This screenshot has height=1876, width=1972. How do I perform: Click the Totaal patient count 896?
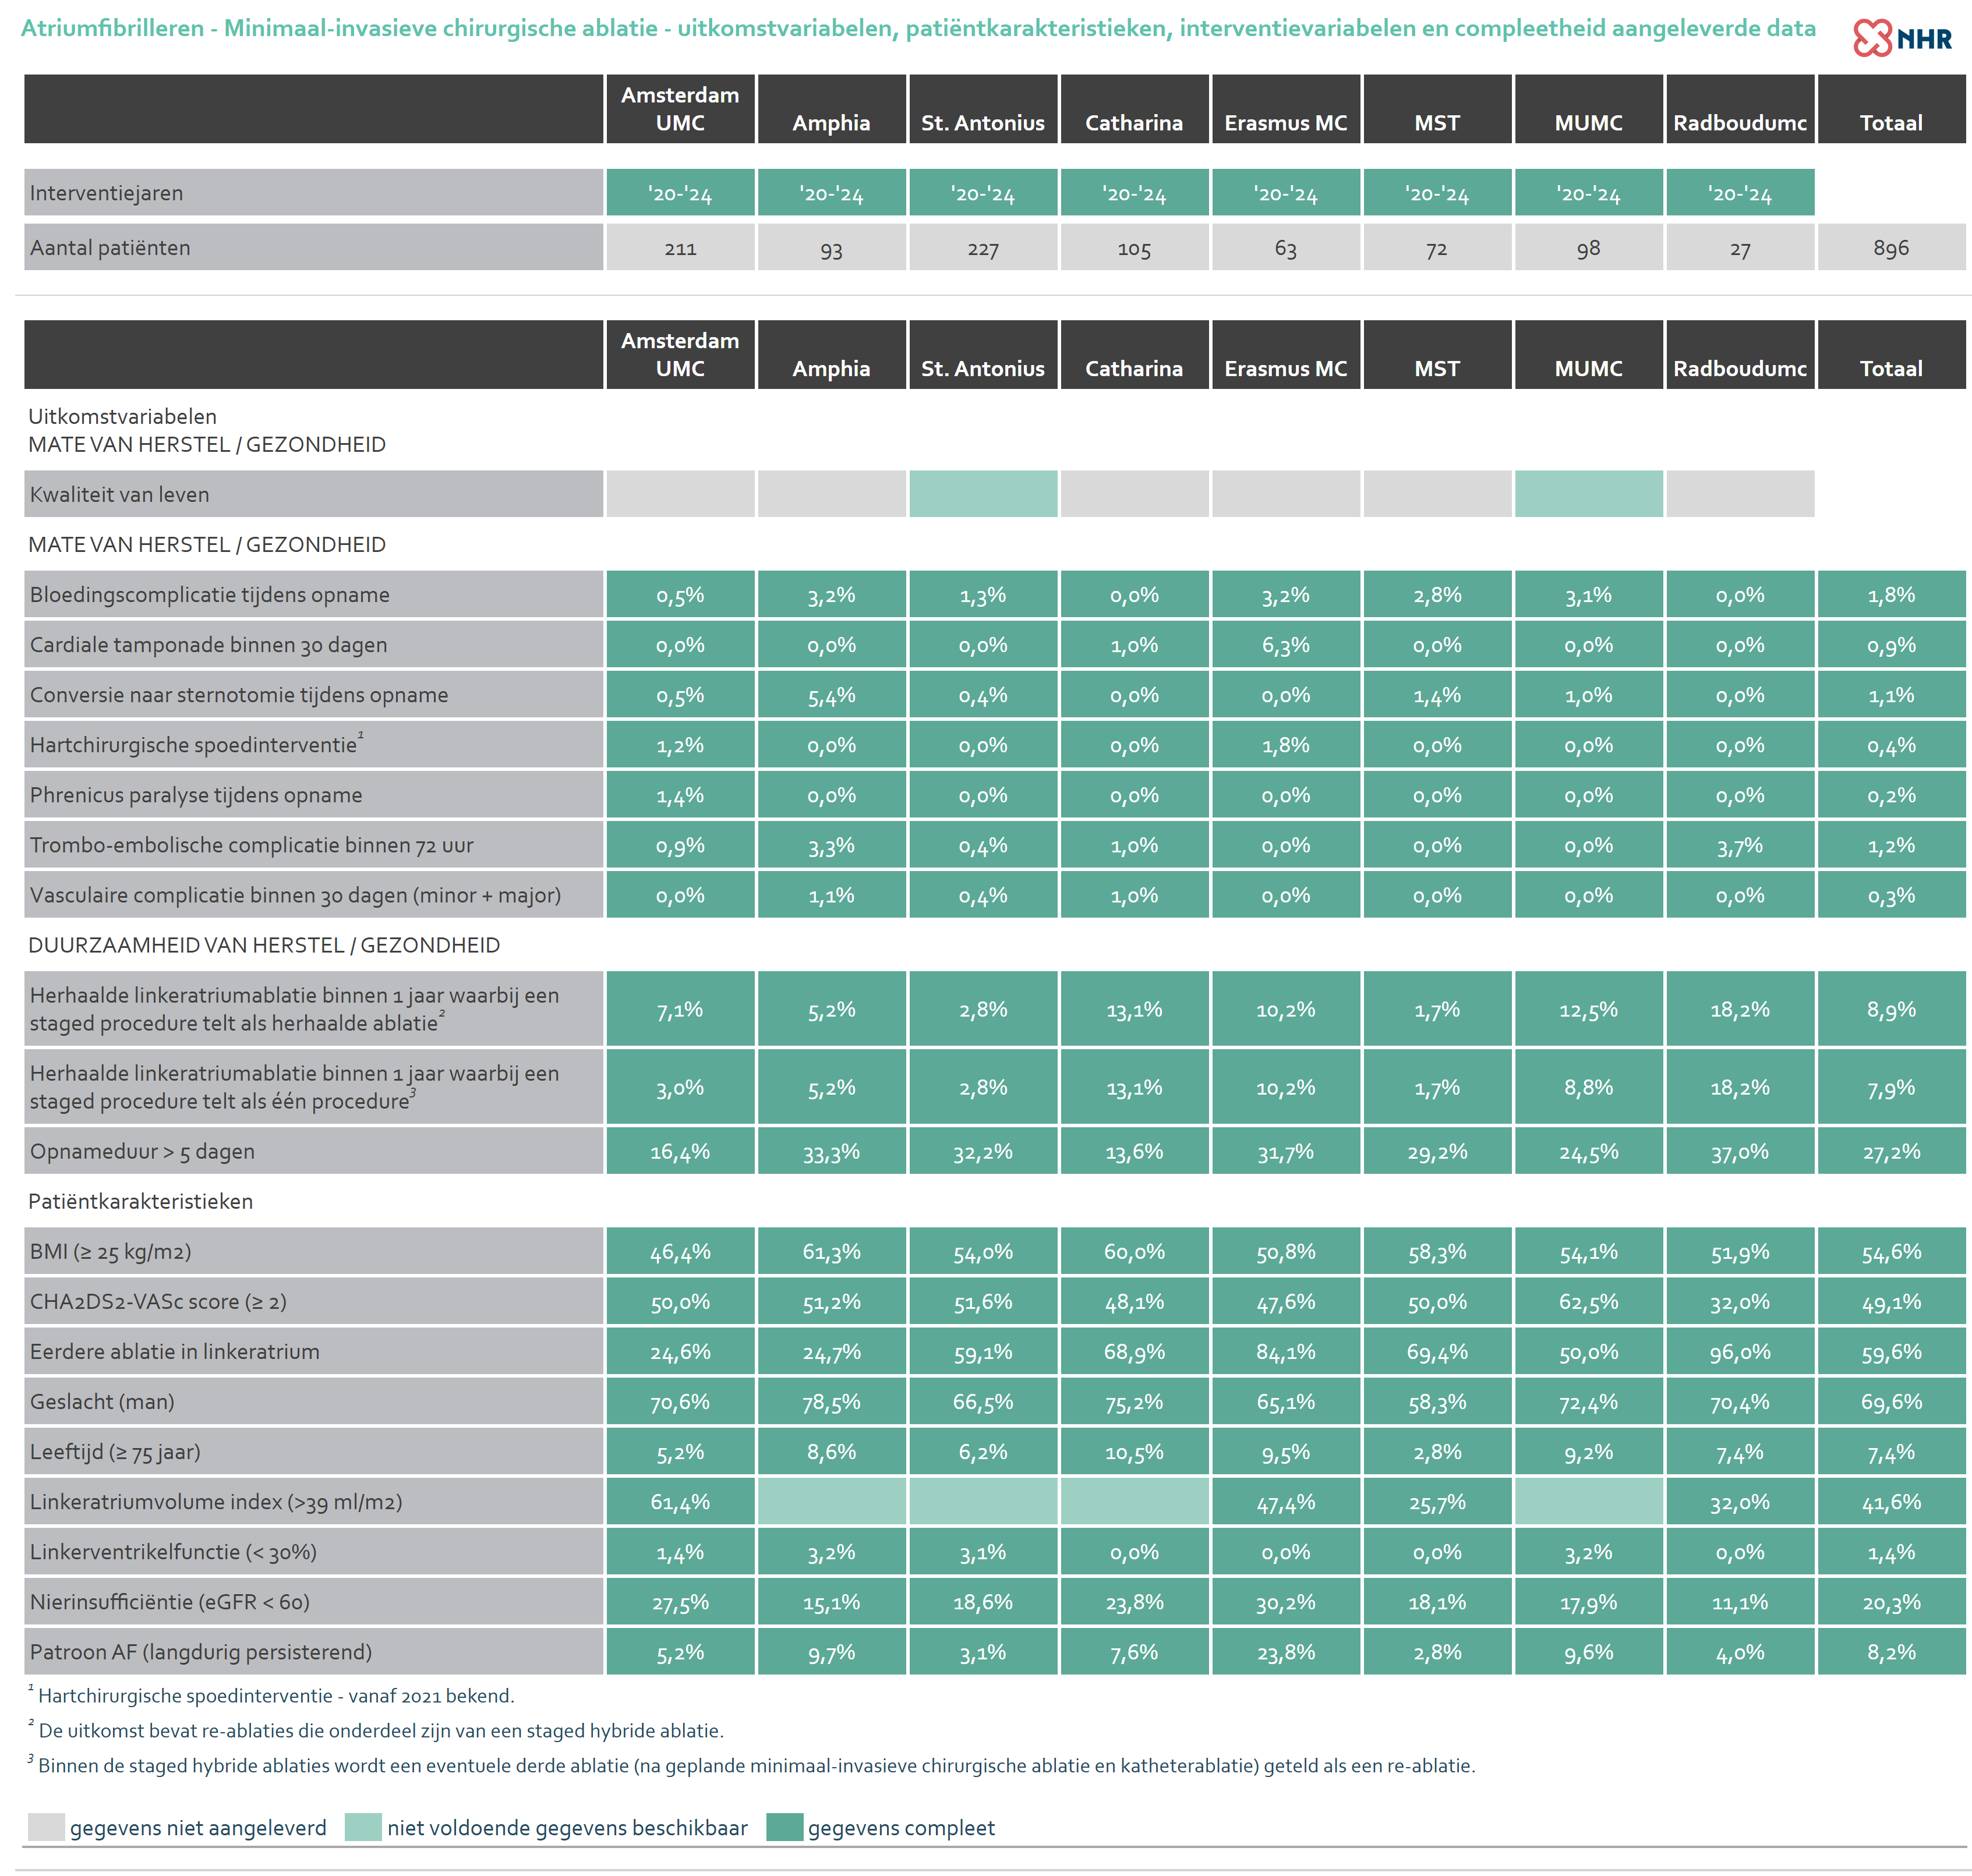(x=1890, y=248)
